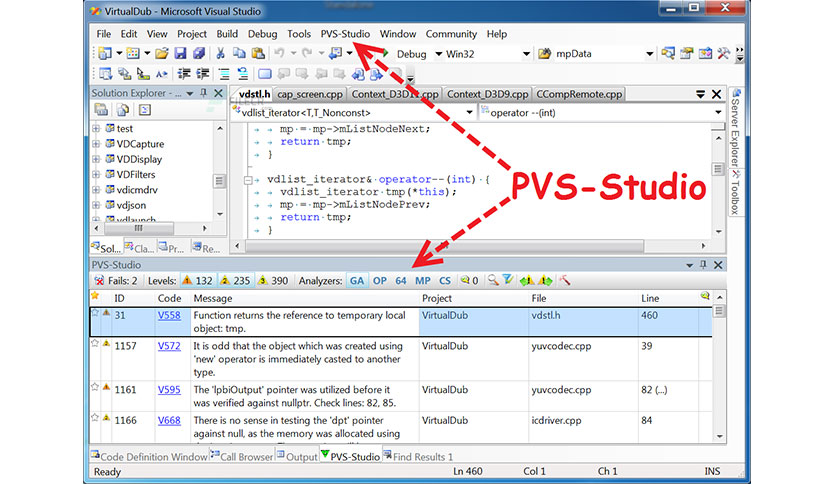Click the PVS-Studio hammer settings icon

[564, 280]
